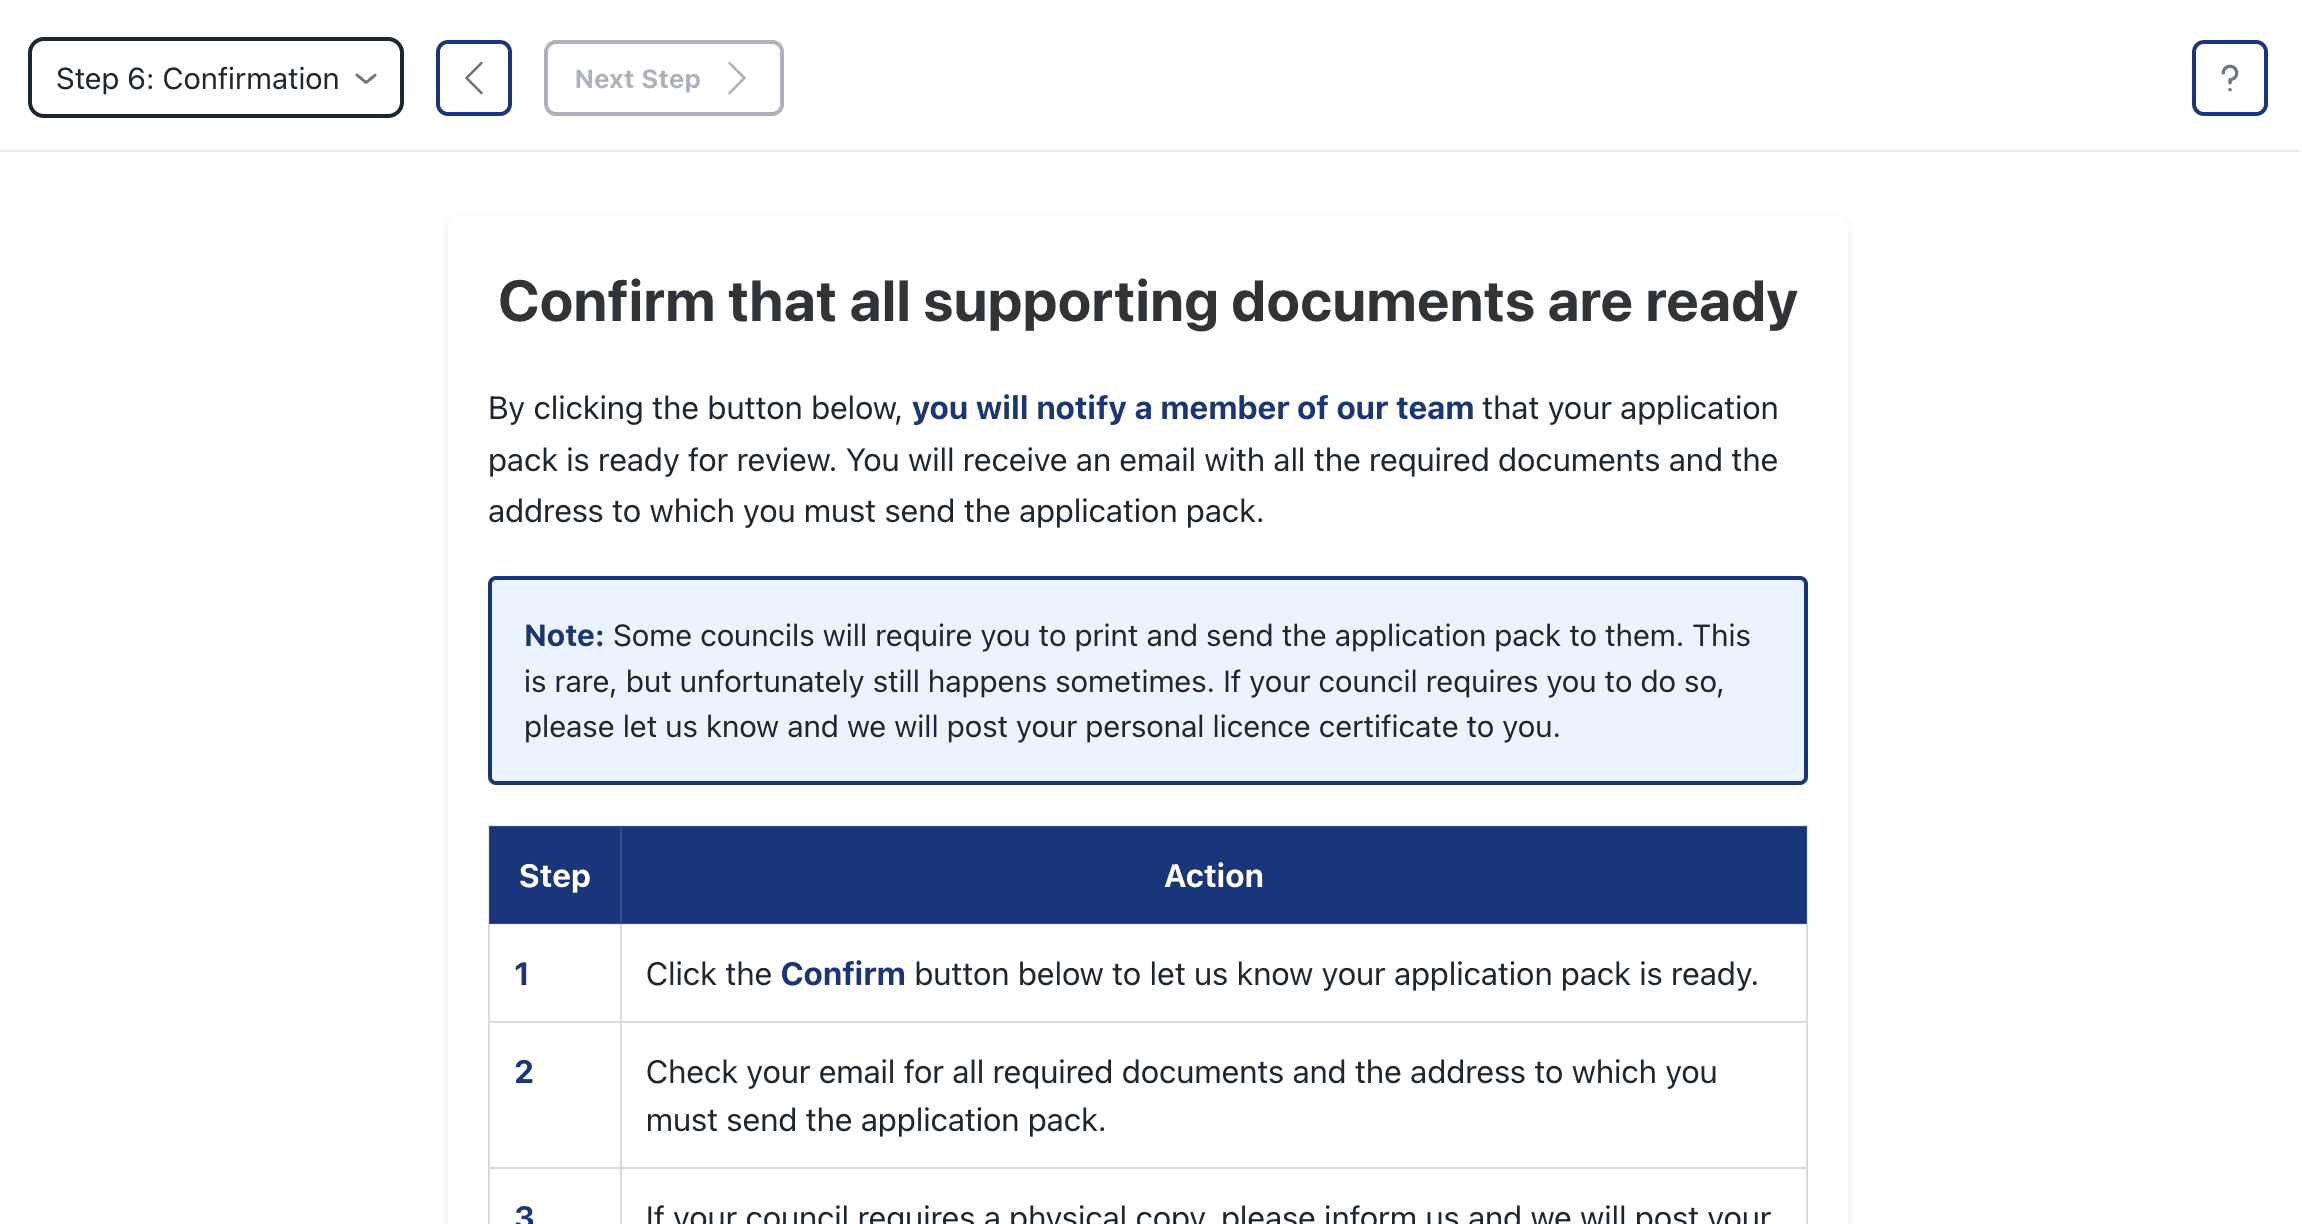The width and height of the screenshot is (2302, 1224).
Task: Open help via the question mark icon
Action: coord(2229,77)
